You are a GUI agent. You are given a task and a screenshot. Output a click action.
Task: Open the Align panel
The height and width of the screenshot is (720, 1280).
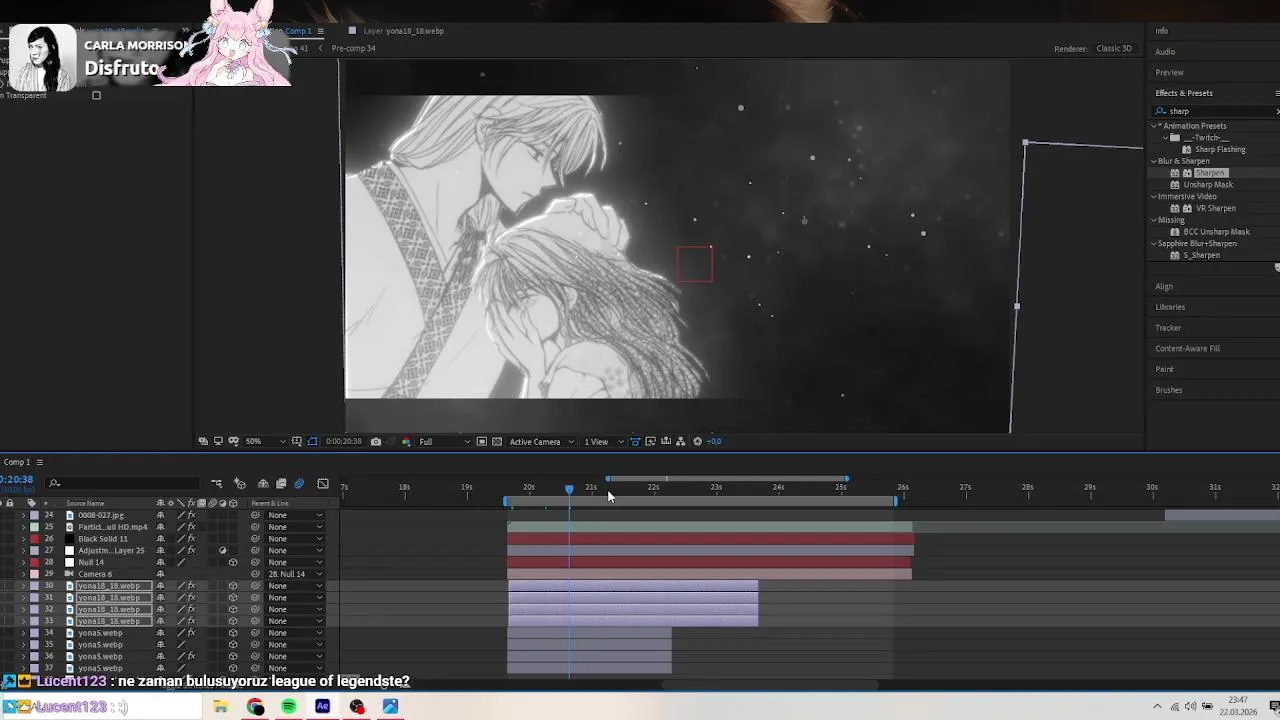click(x=1164, y=286)
